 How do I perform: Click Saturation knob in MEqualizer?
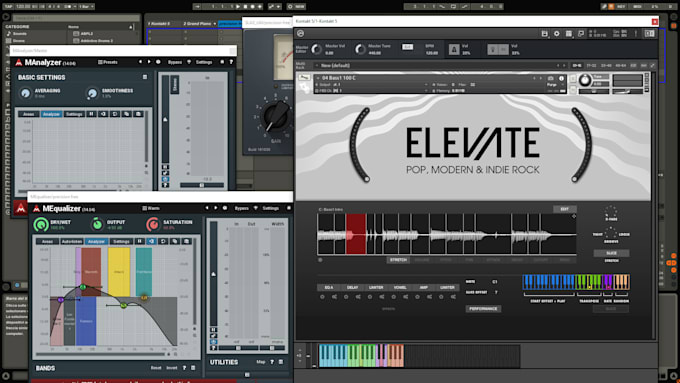pos(153,224)
